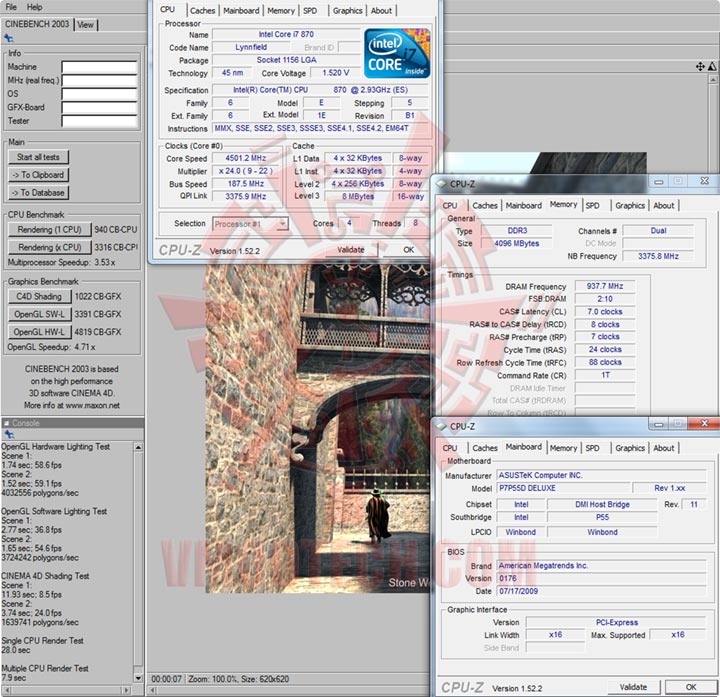Click the console scroll down arrow
Screen dimensions: 720x697
pos(138,678)
